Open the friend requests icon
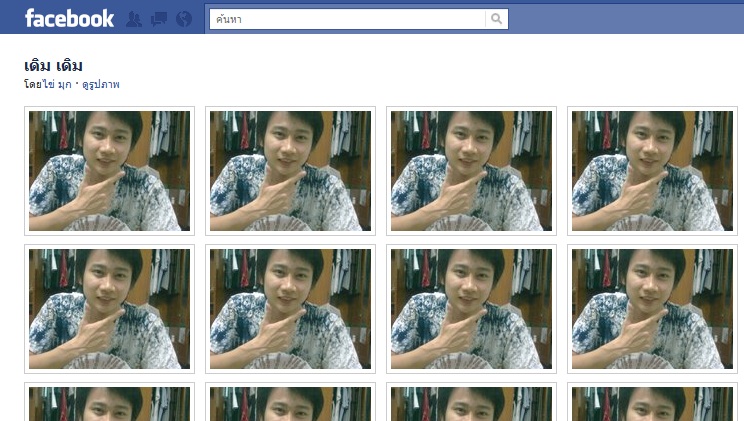 pos(134,19)
